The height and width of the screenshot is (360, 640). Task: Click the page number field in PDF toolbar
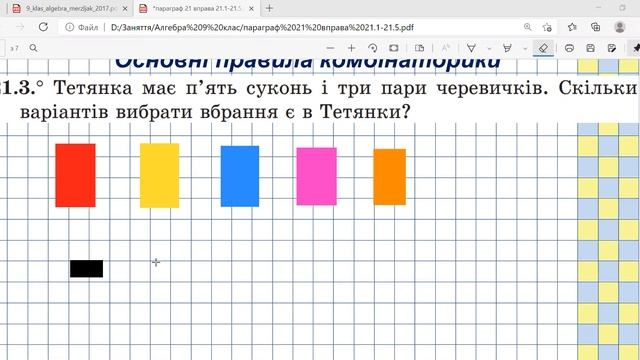pos(2,48)
